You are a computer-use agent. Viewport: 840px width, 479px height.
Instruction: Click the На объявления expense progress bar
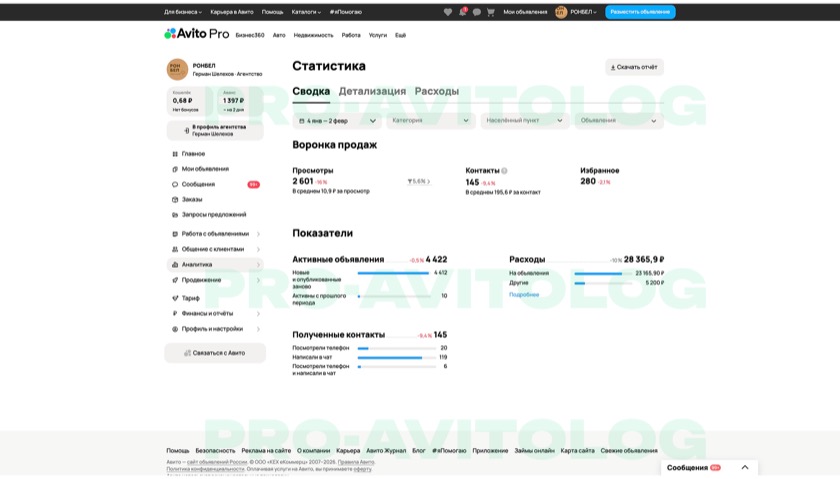click(602, 274)
